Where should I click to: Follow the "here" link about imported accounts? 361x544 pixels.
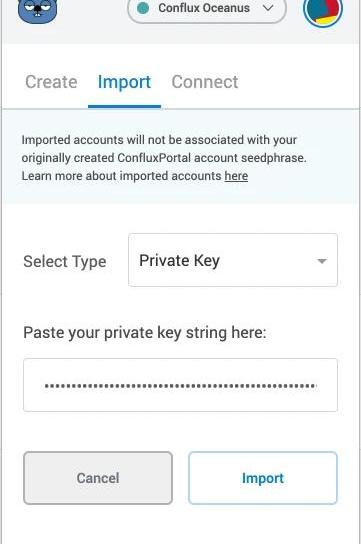236,176
